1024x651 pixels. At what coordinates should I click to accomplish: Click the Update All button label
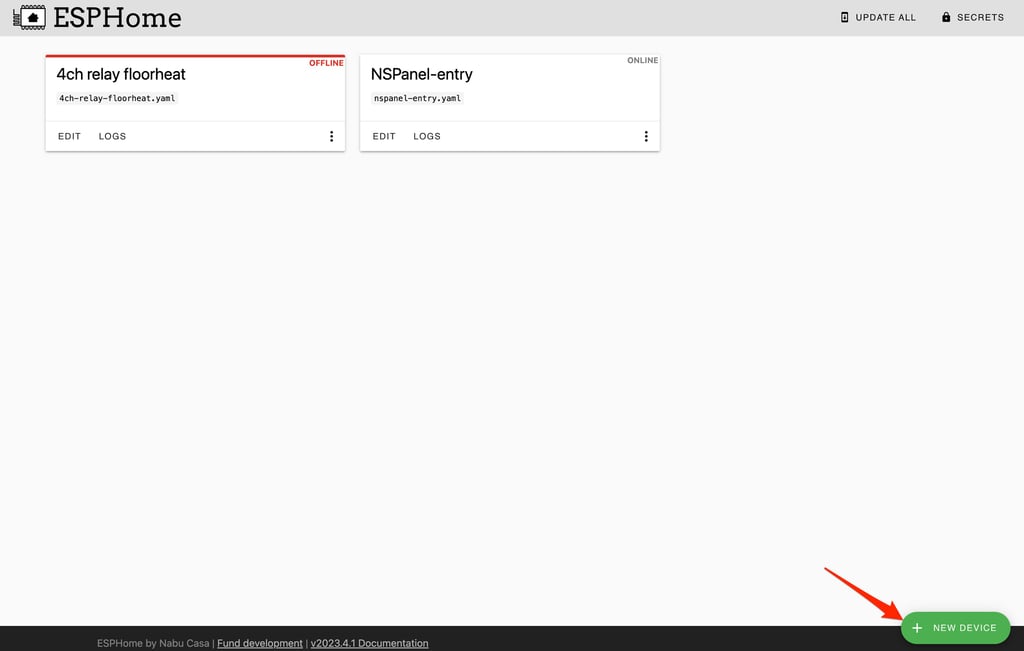[886, 18]
